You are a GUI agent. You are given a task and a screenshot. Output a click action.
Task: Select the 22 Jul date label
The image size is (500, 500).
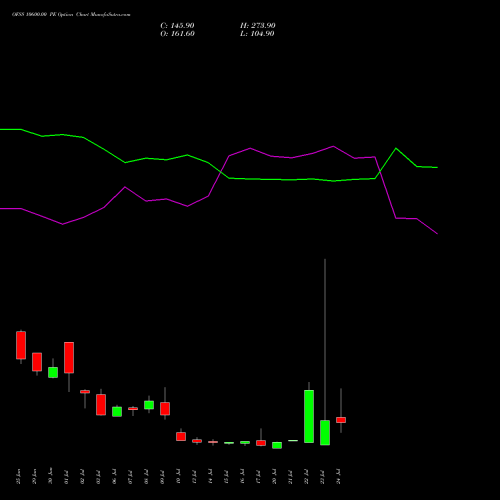click(306, 477)
